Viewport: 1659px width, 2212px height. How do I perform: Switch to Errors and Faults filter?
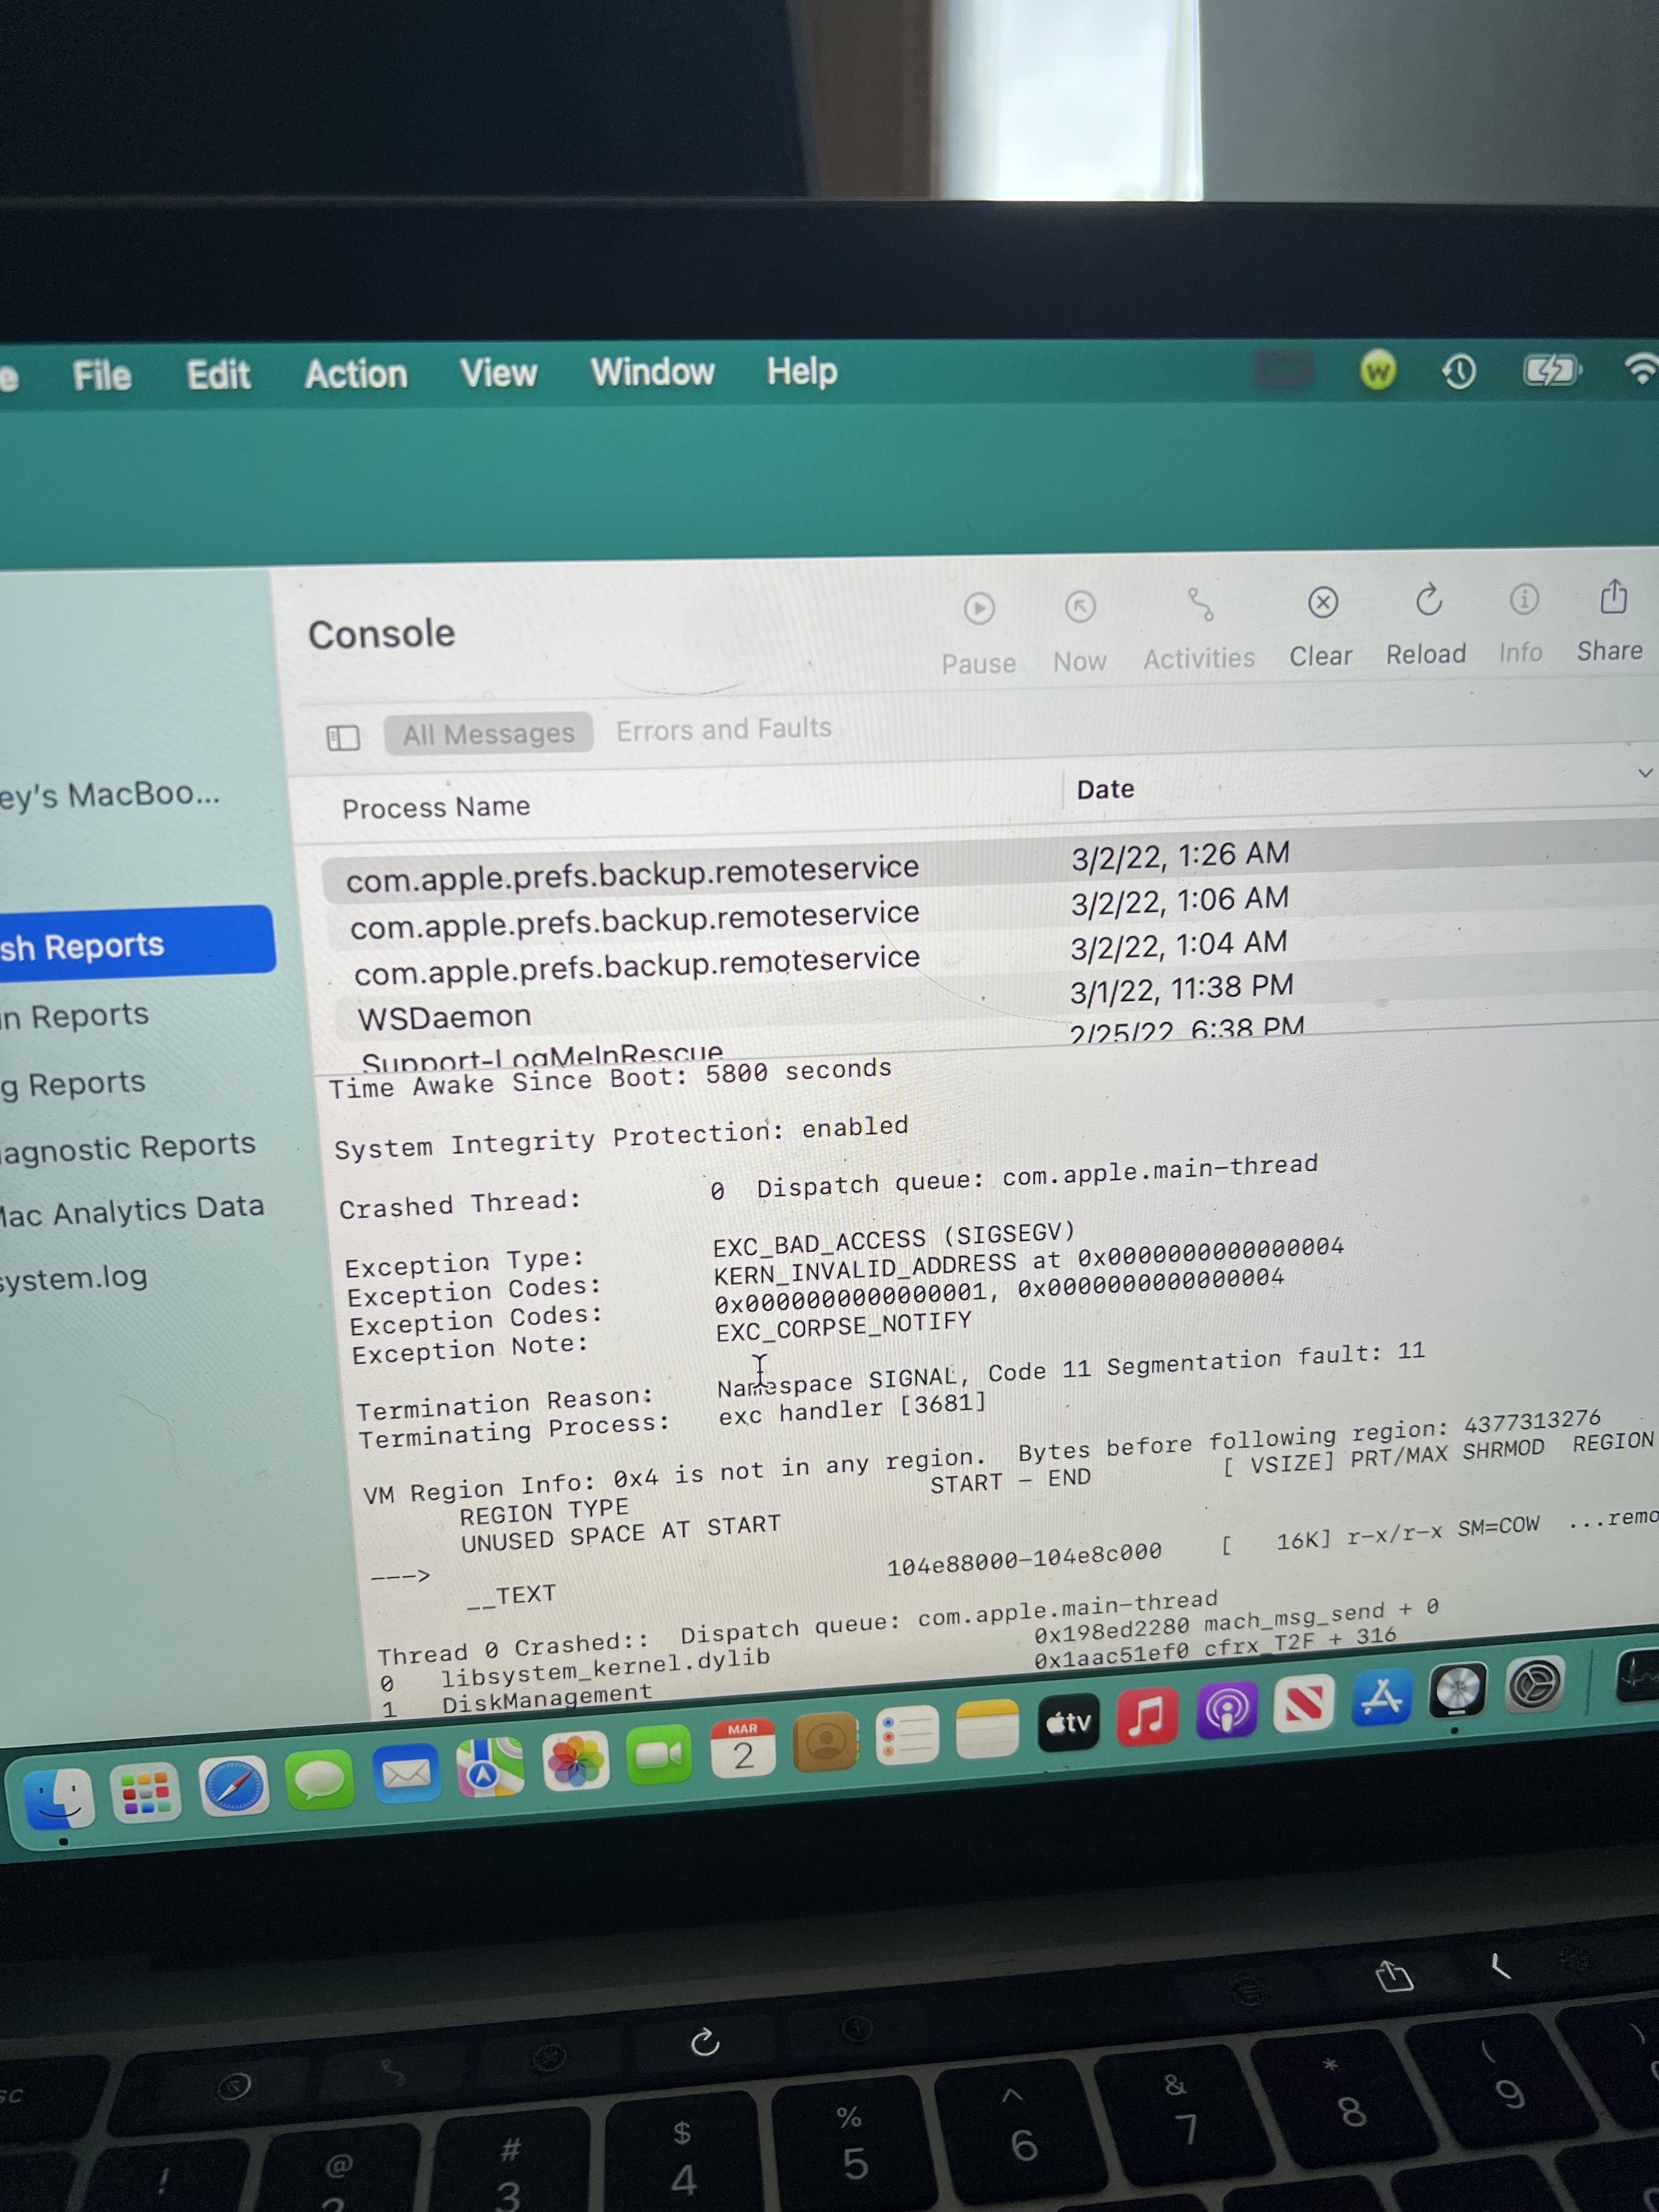coord(723,729)
